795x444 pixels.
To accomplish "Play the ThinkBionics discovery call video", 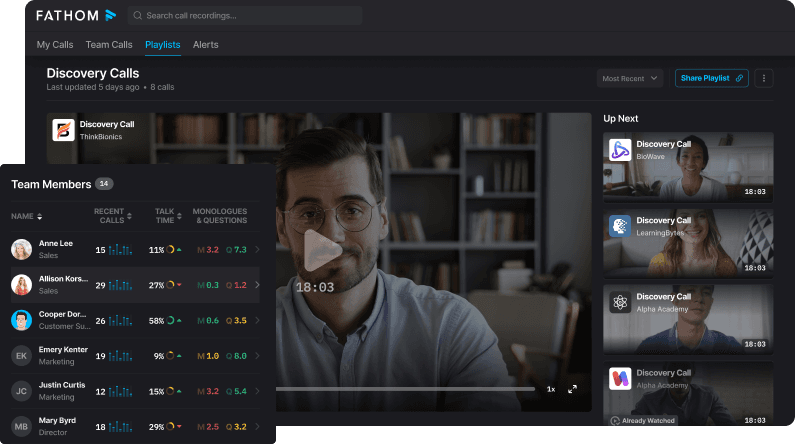I will tap(322, 250).
